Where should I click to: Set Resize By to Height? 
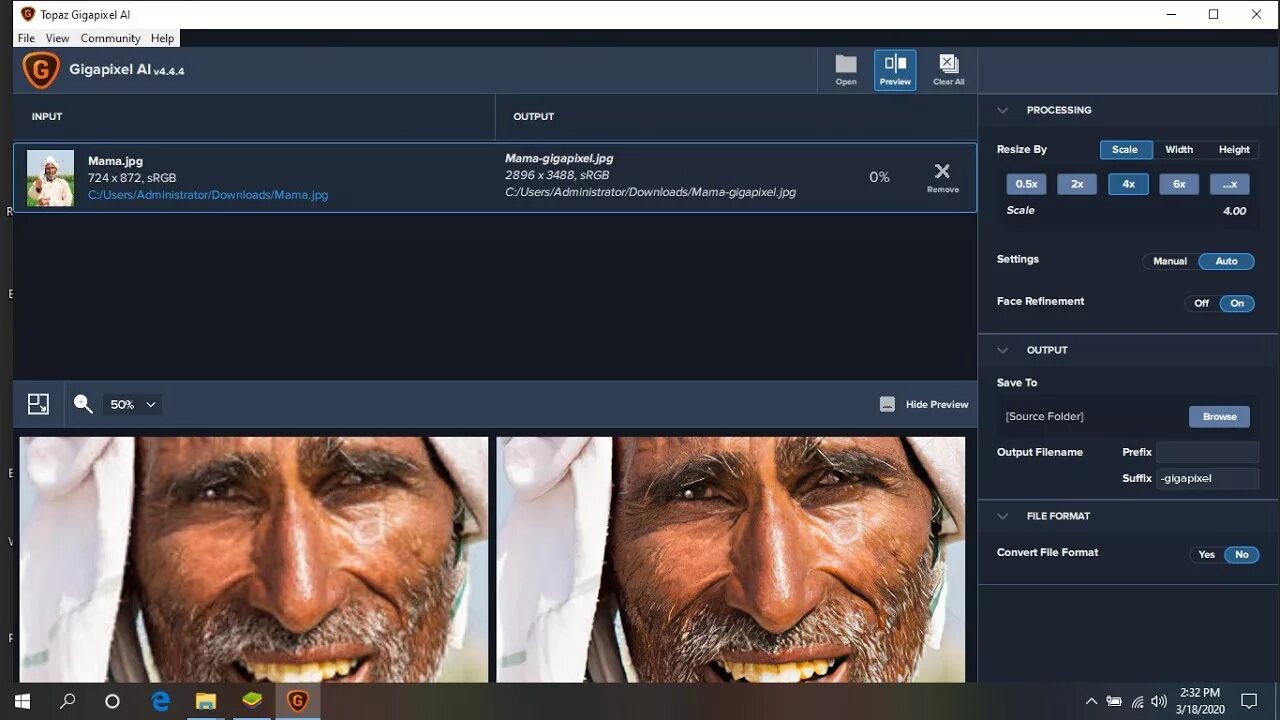tap(1233, 150)
